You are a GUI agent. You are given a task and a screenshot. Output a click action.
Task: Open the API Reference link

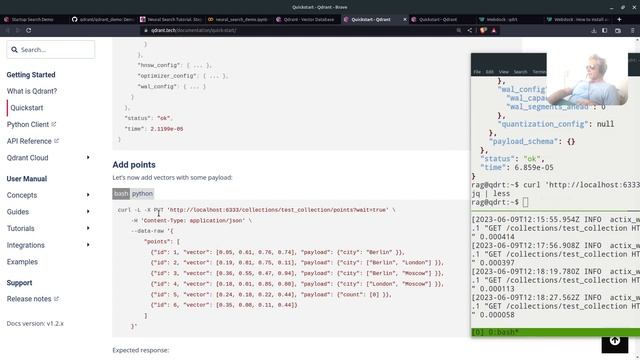click(29, 141)
